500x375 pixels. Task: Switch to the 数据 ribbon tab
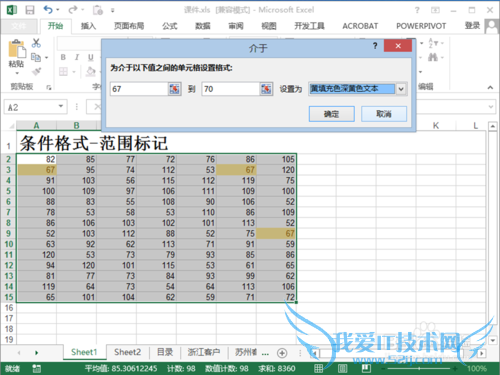coord(203,26)
